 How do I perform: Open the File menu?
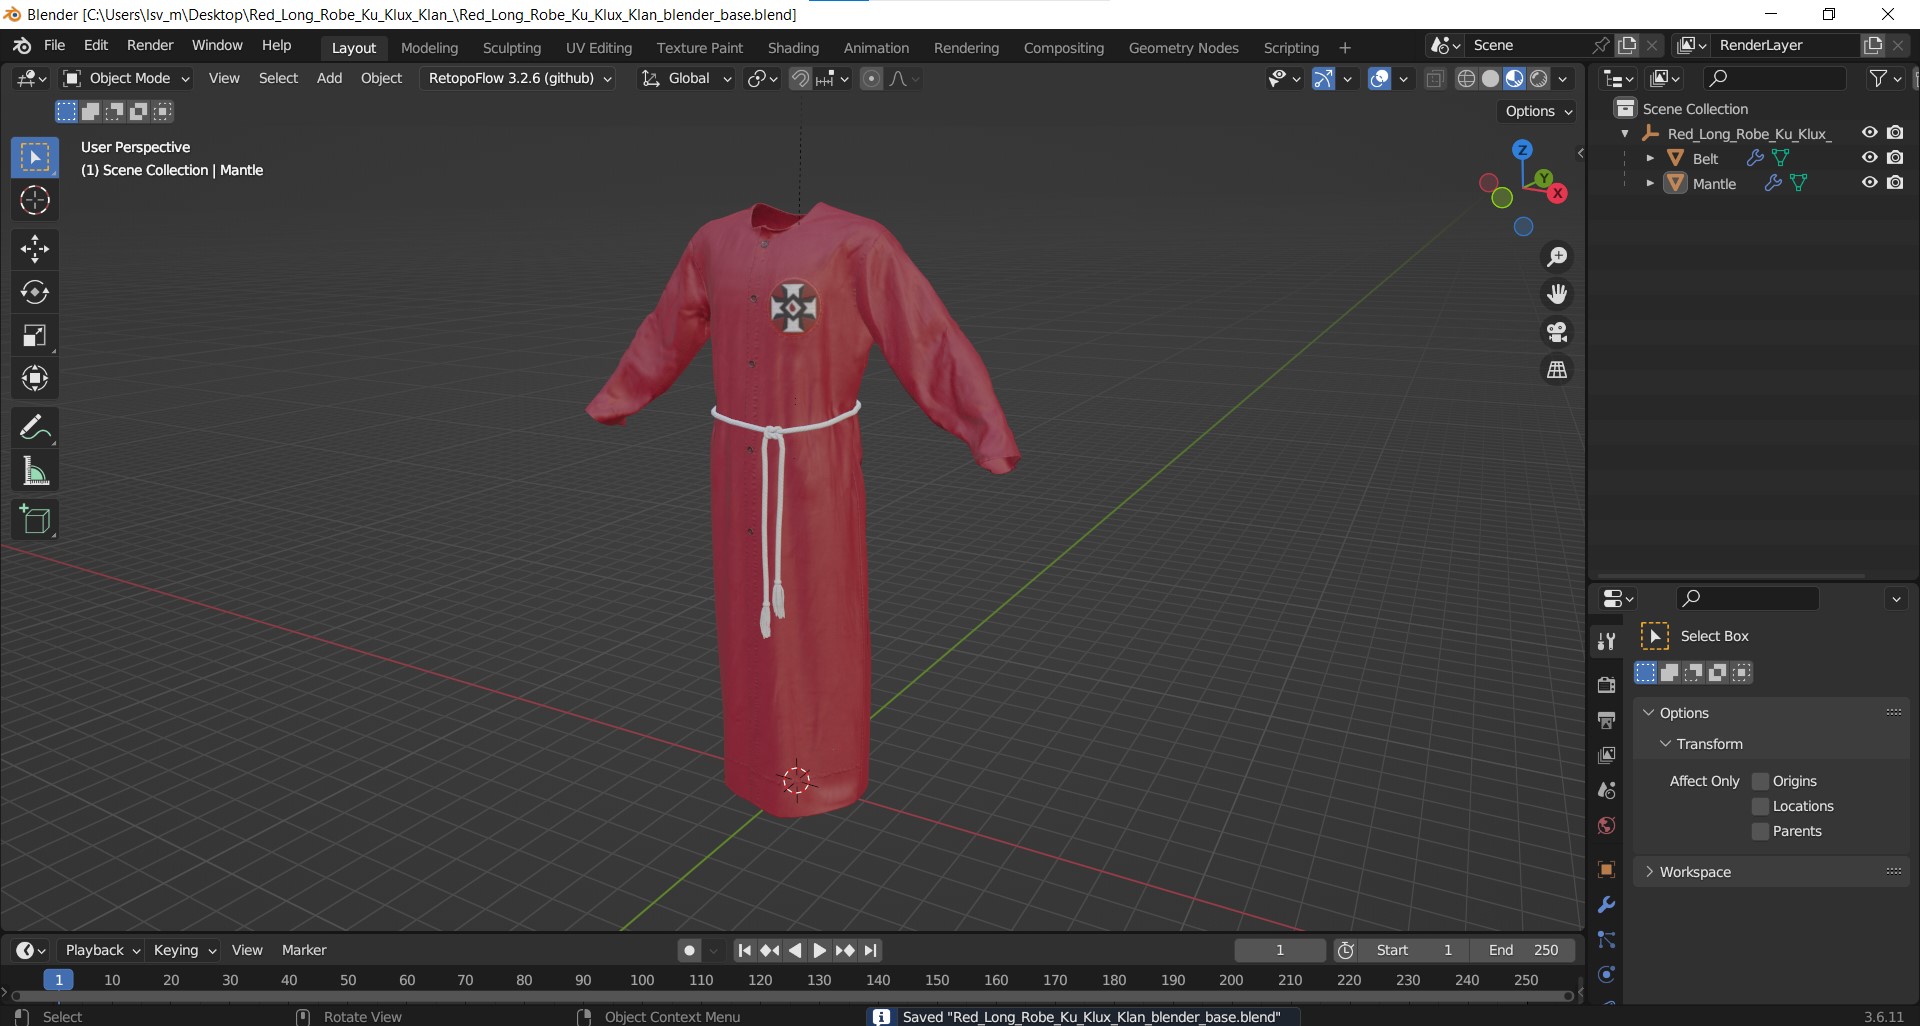(55, 46)
